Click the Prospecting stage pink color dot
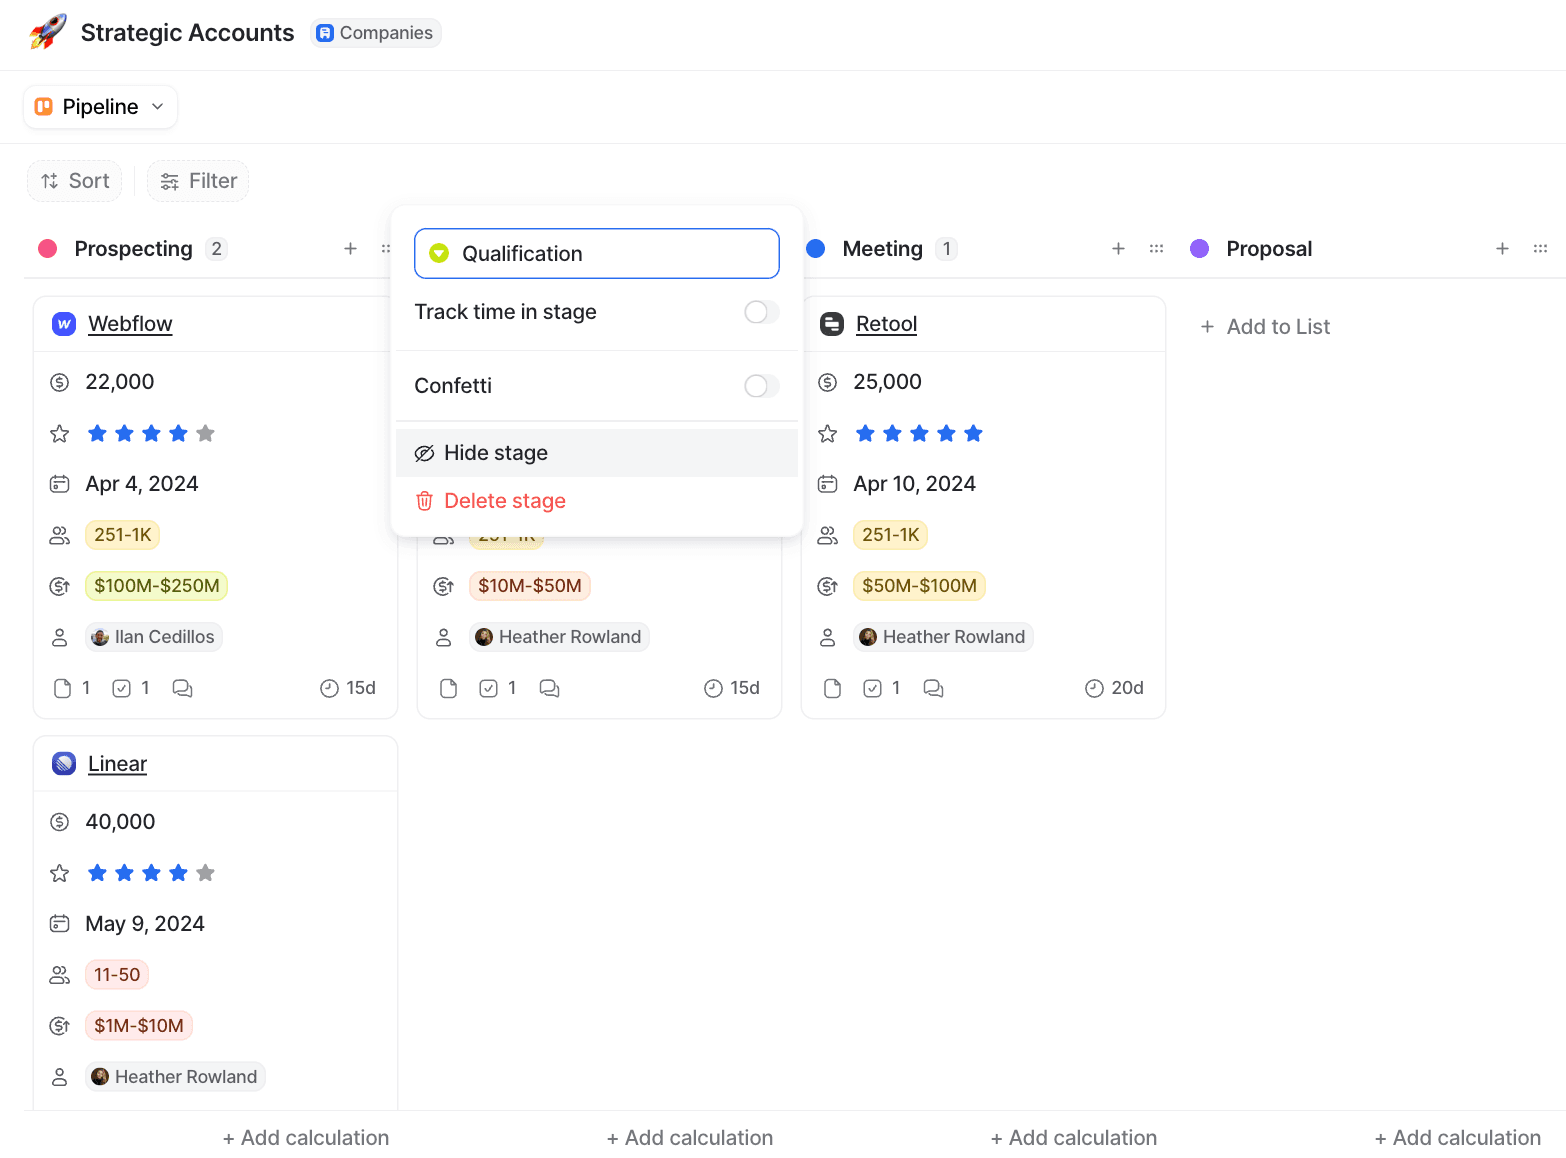This screenshot has height=1158, width=1566. (x=47, y=249)
